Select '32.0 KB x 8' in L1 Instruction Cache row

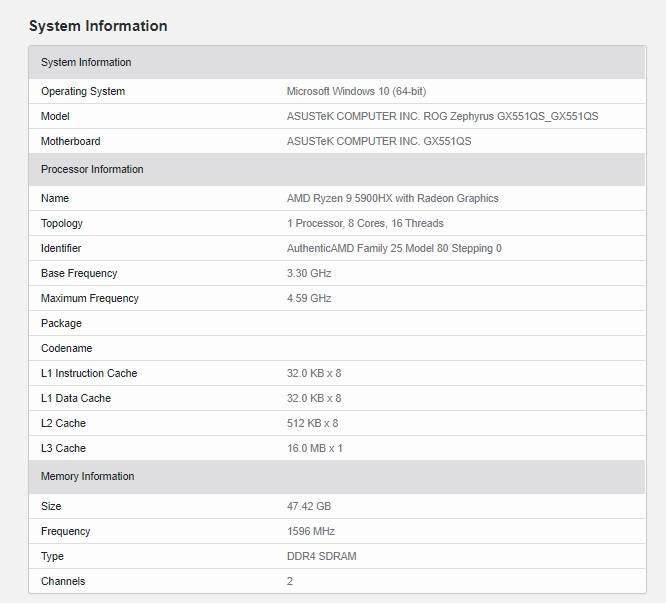point(314,374)
